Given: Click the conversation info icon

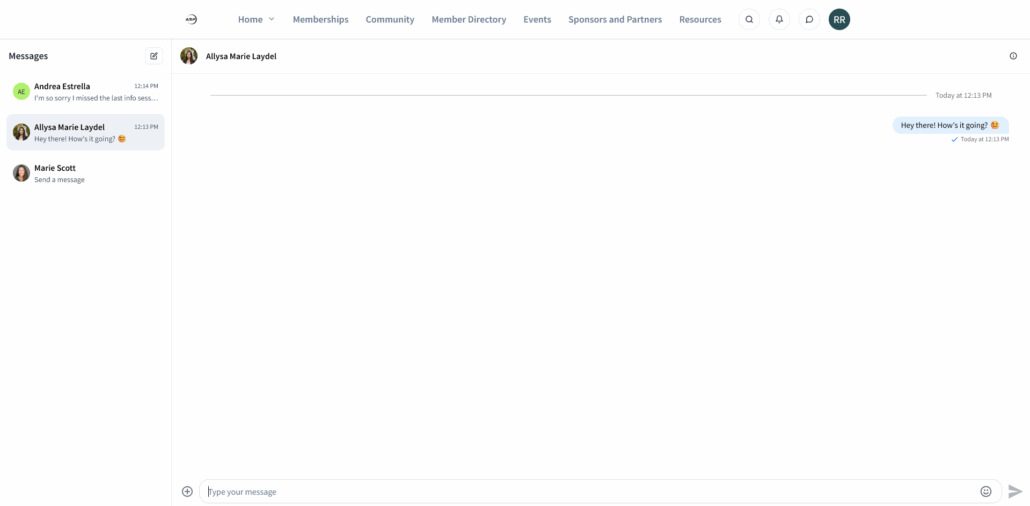Looking at the screenshot, I should (x=1013, y=56).
